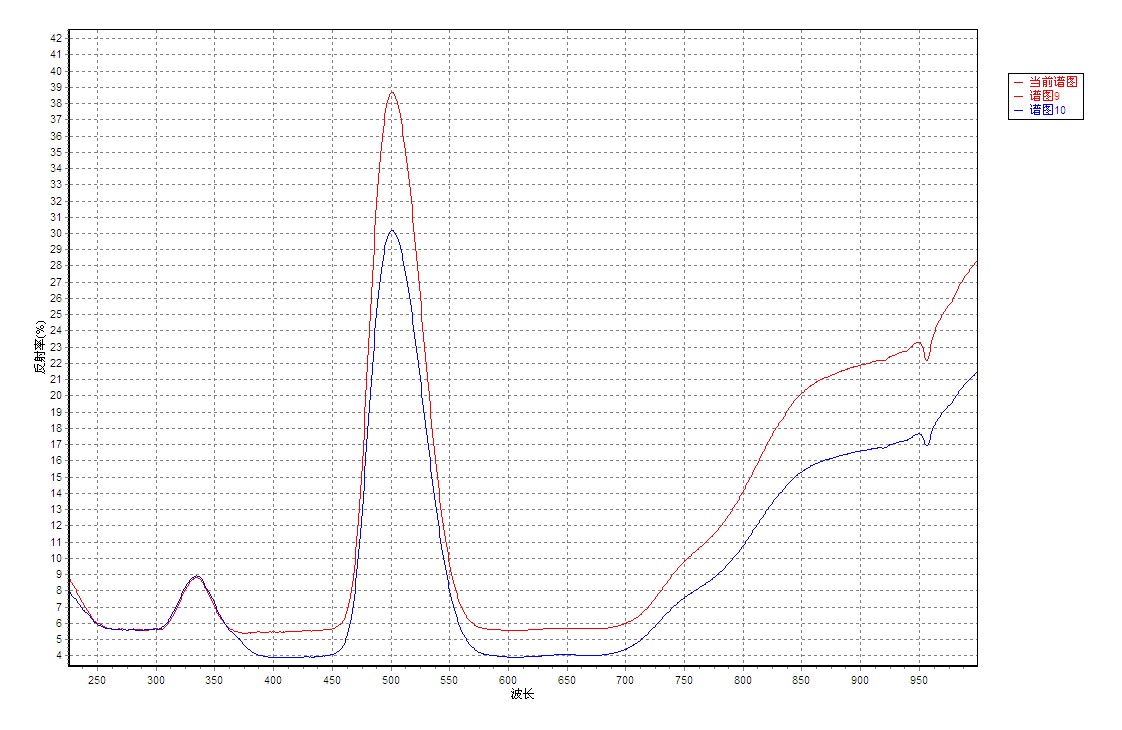
Task: Click the red curve's peak near 500 nm
Action: (x=392, y=92)
